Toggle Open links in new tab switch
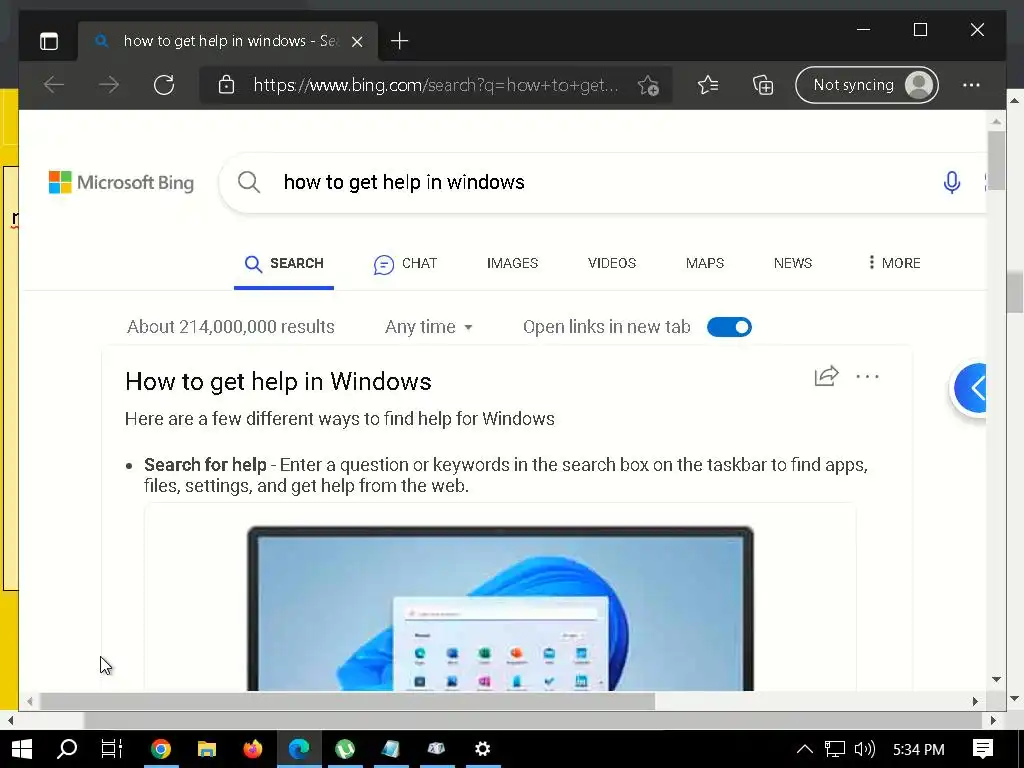 729,327
